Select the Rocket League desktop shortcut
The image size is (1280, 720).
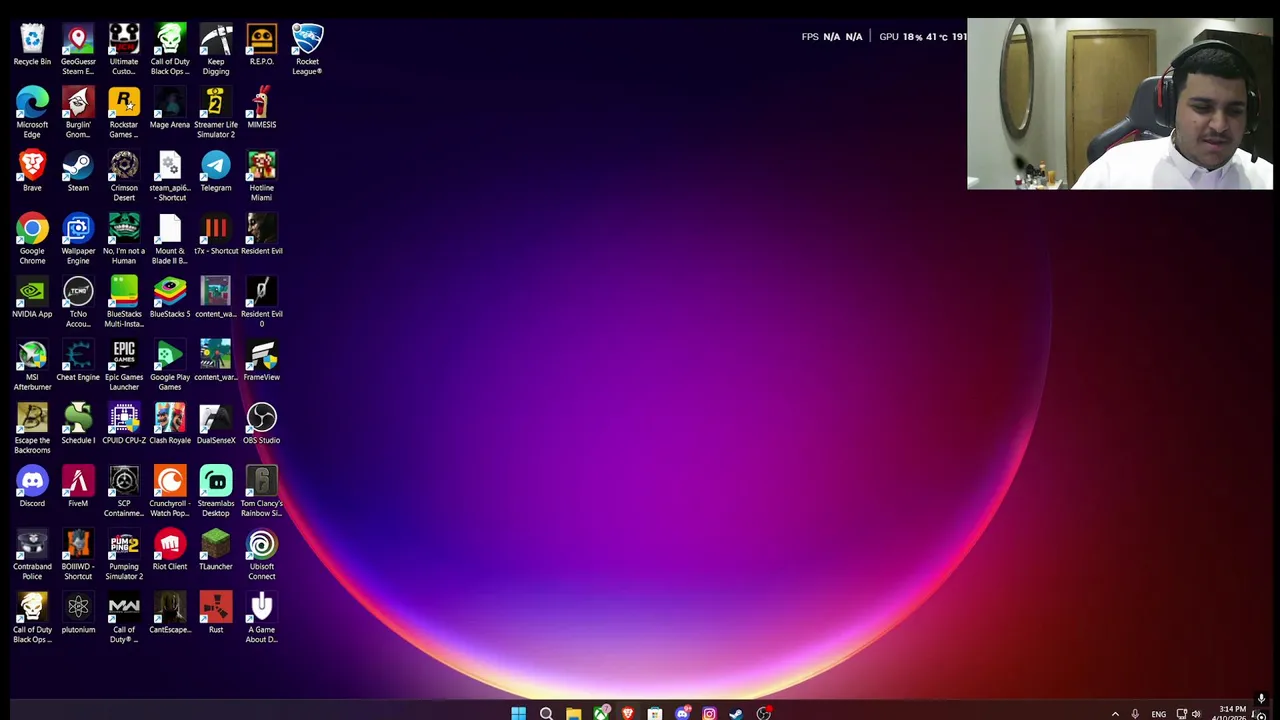click(x=307, y=49)
